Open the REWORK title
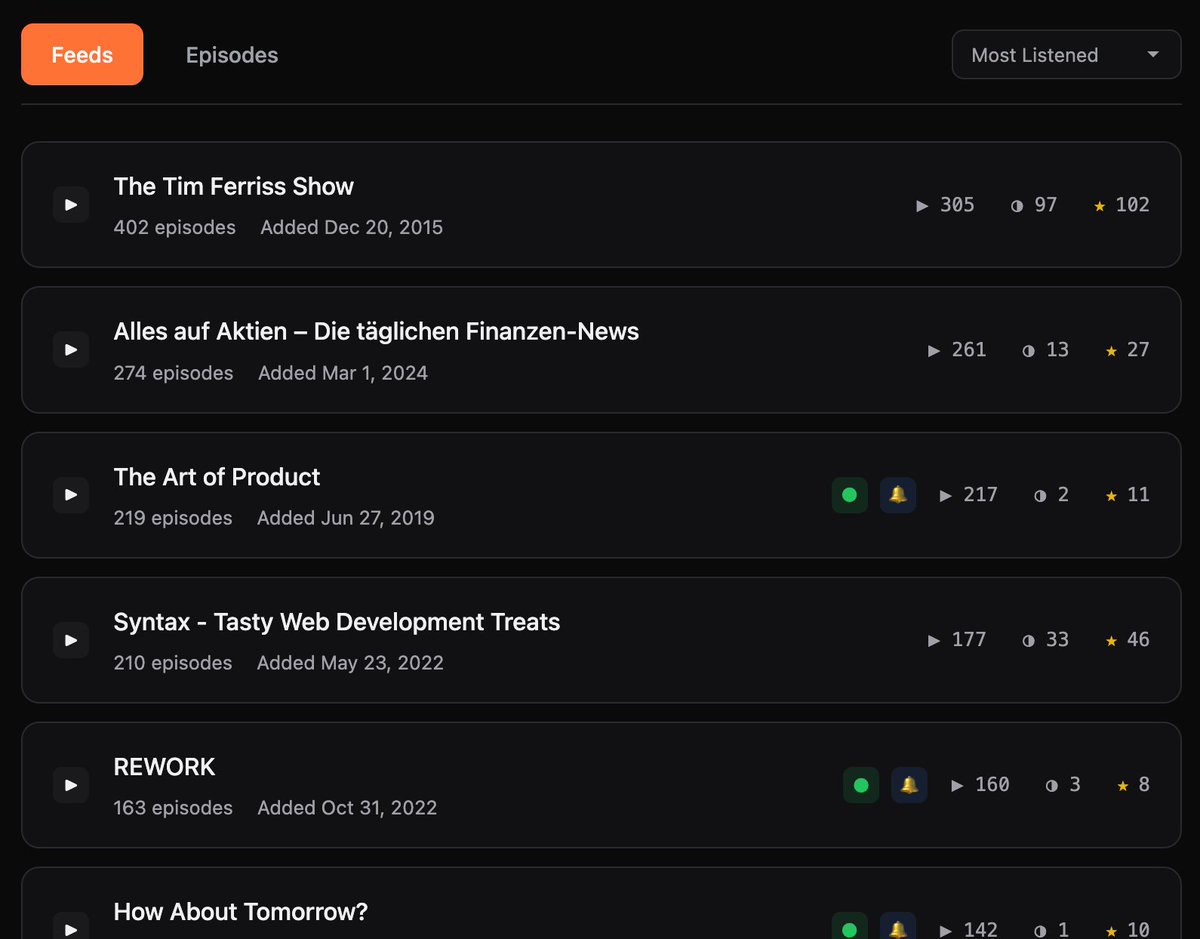 pyautogui.click(x=165, y=767)
